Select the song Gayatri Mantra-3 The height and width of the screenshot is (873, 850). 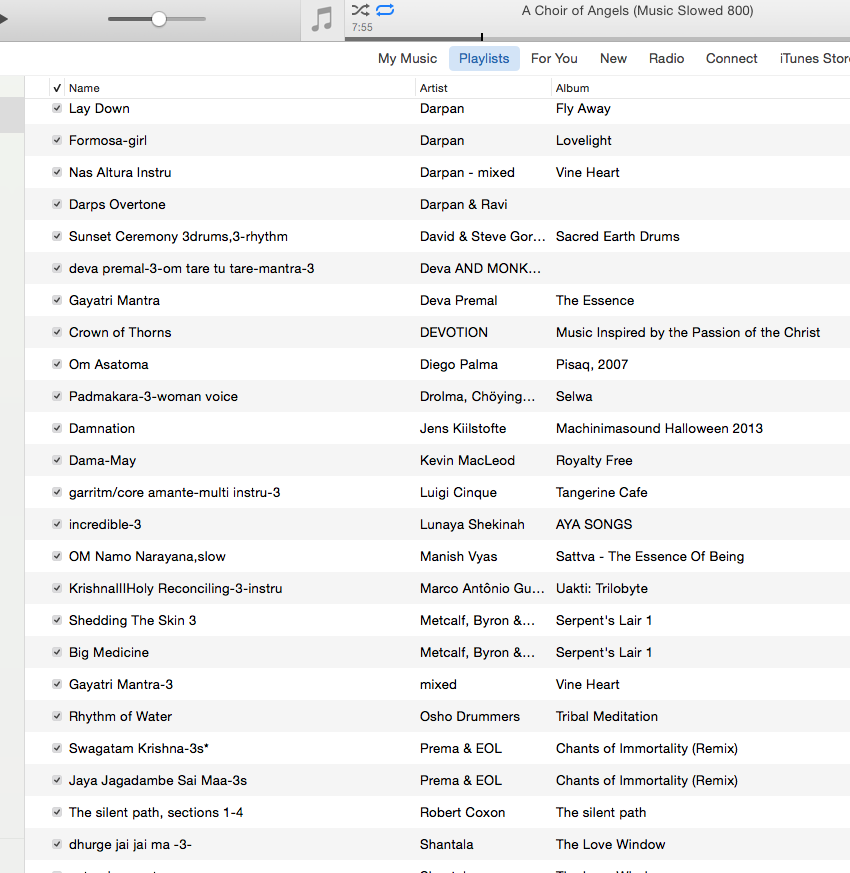coord(121,685)
